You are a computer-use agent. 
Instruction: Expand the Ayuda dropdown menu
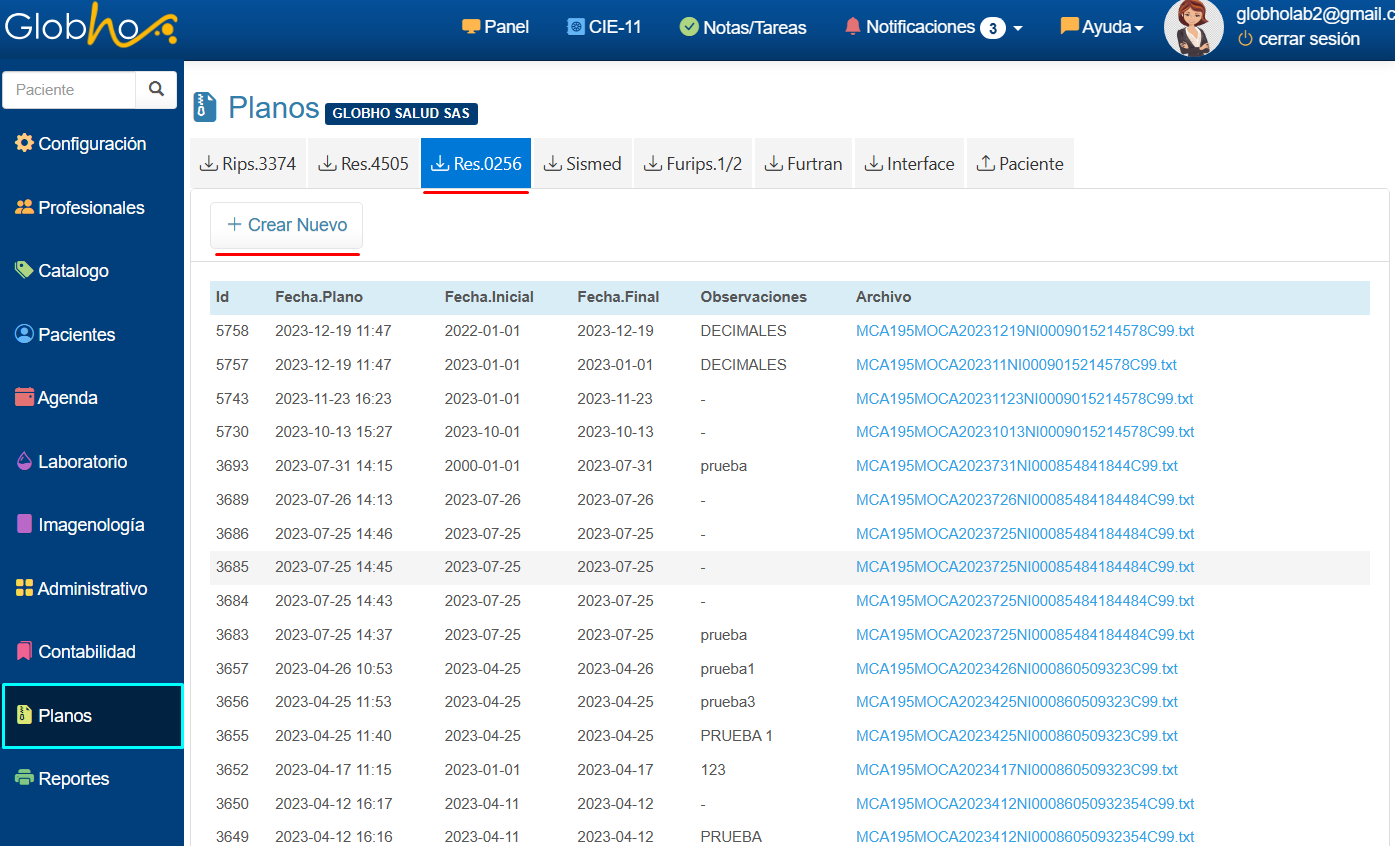click(x=1102, y=27)
